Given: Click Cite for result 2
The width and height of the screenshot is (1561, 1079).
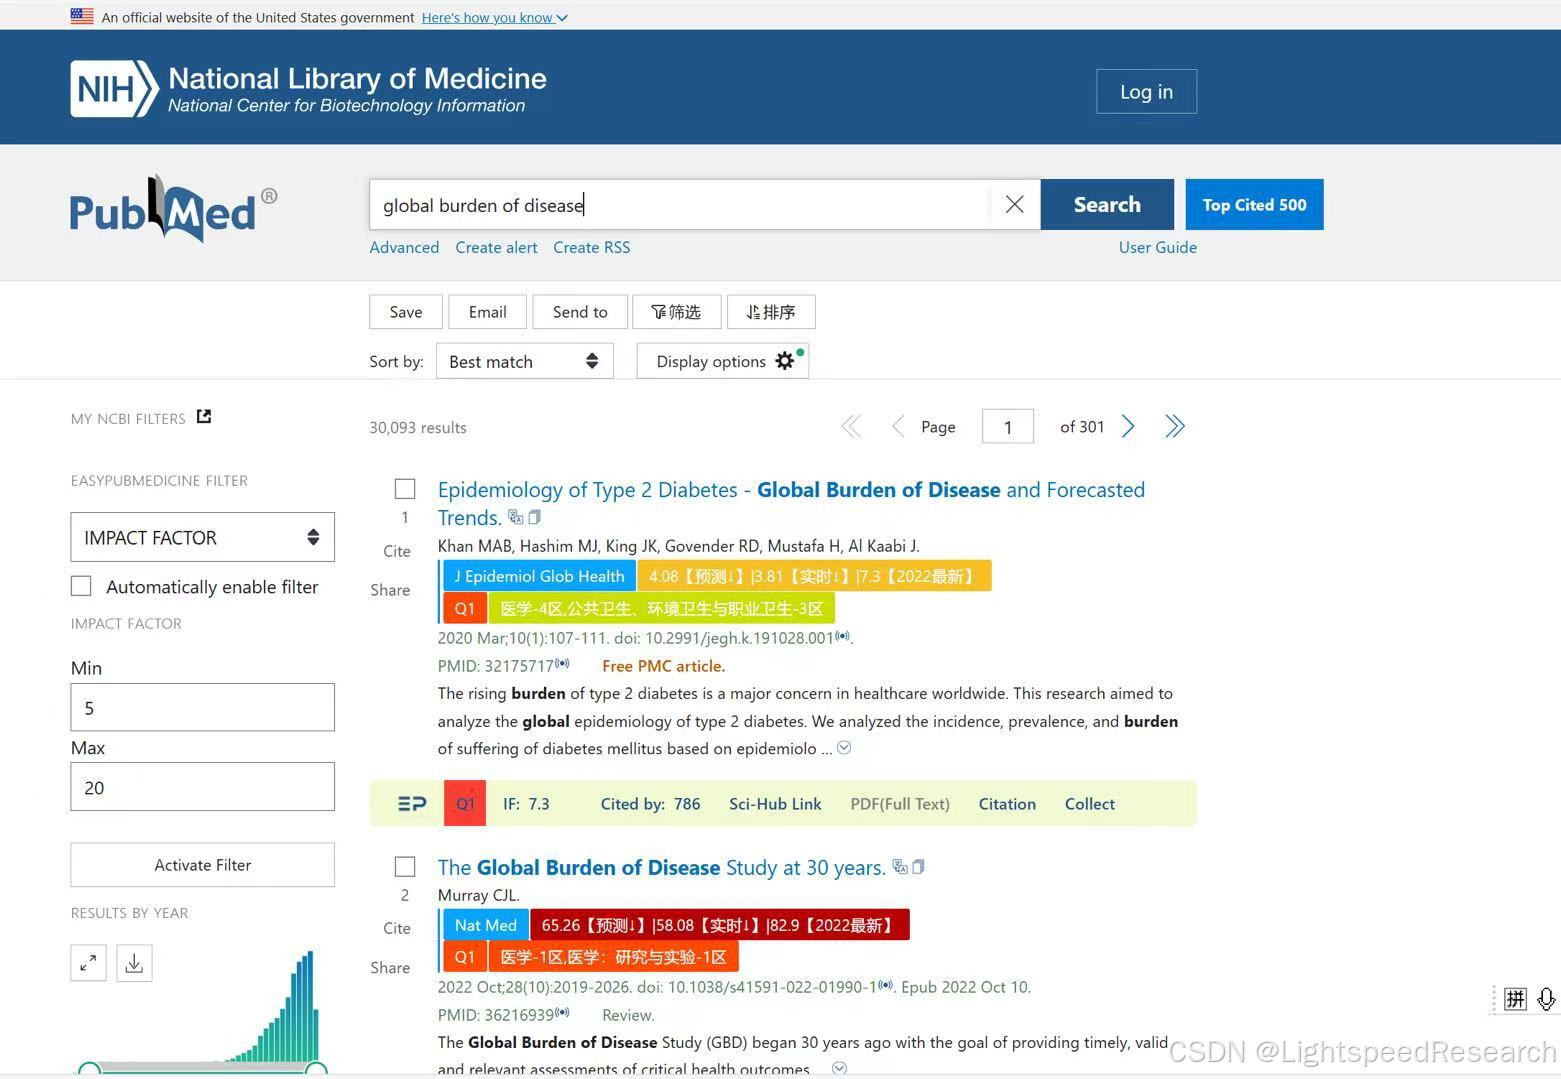Looking at the screenshot, I should pyautogui.click(x=397, y=928).
